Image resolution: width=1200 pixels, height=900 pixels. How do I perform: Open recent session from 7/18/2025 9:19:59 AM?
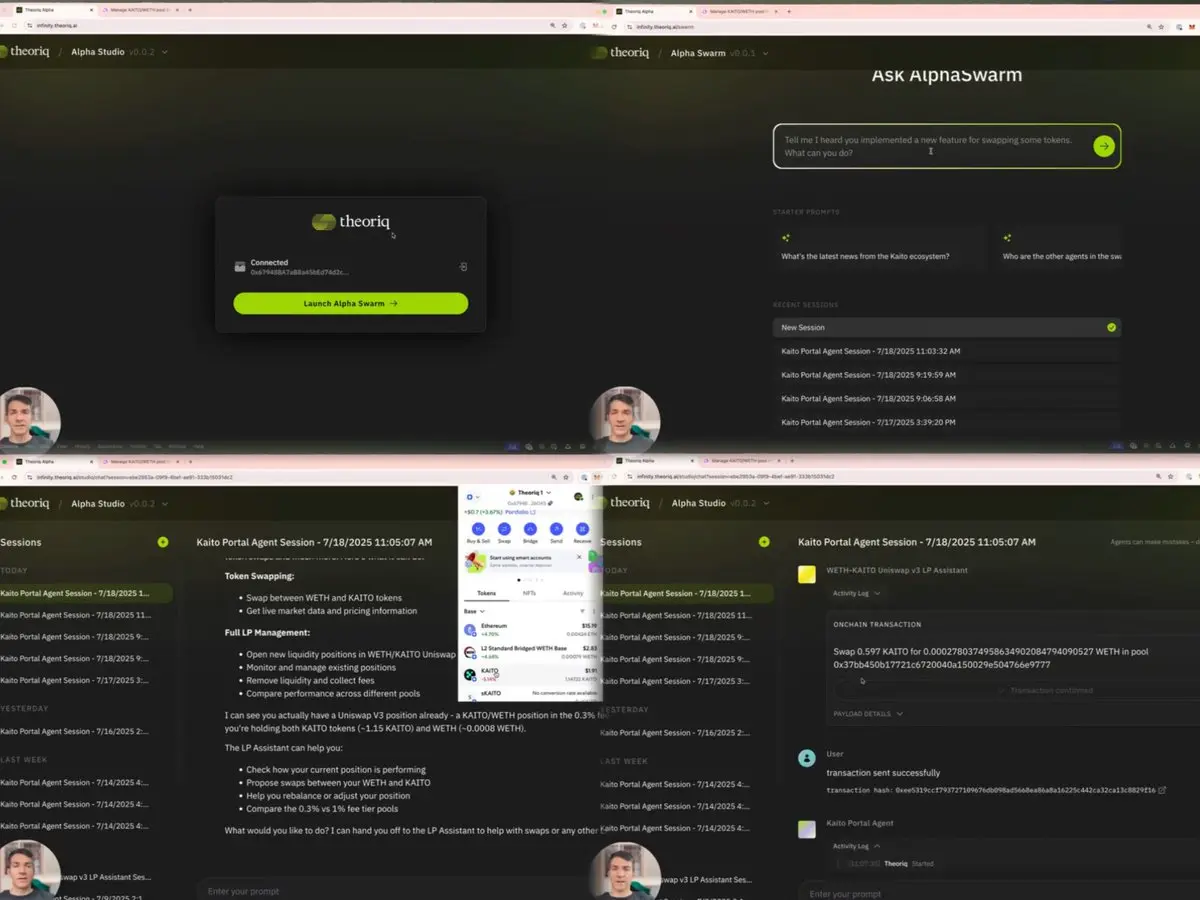point(947,375)
